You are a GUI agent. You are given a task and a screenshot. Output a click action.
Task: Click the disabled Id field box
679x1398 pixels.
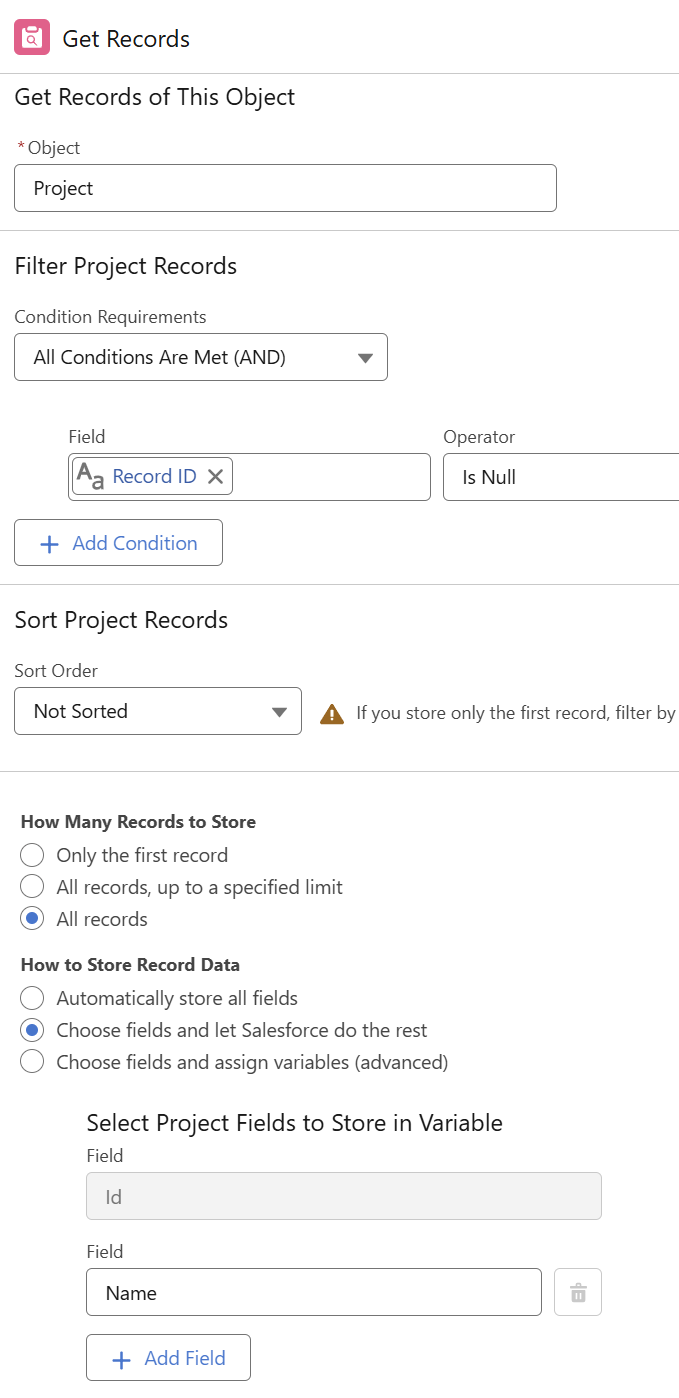pyautogui.click(x=343, y=1196)
